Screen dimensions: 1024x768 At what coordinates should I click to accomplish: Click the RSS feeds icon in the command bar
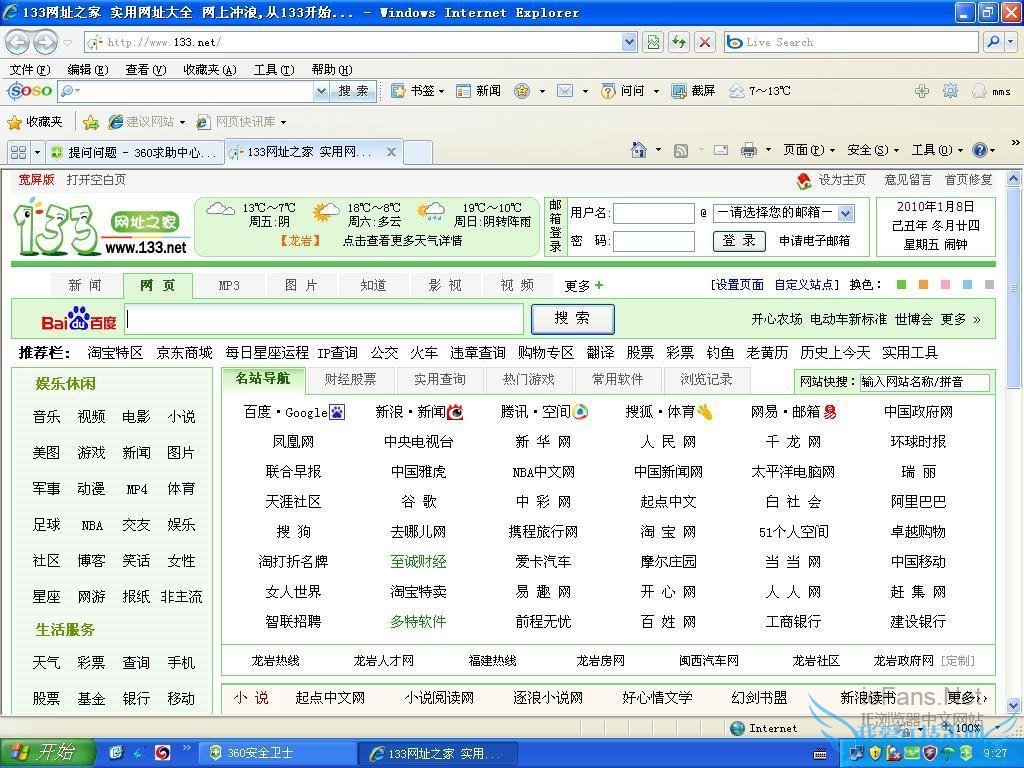[679, 147]
